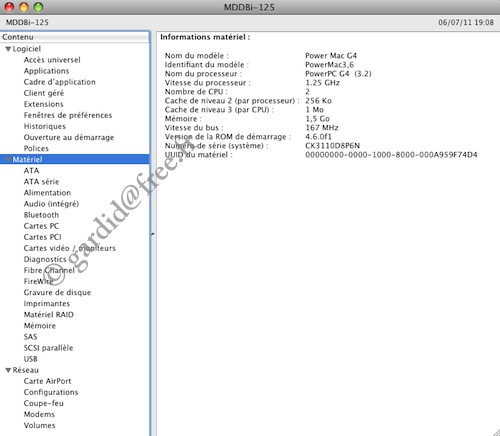Zoom window with green button
The height and width of the screenshot is (436, 500).
point(38,7)
